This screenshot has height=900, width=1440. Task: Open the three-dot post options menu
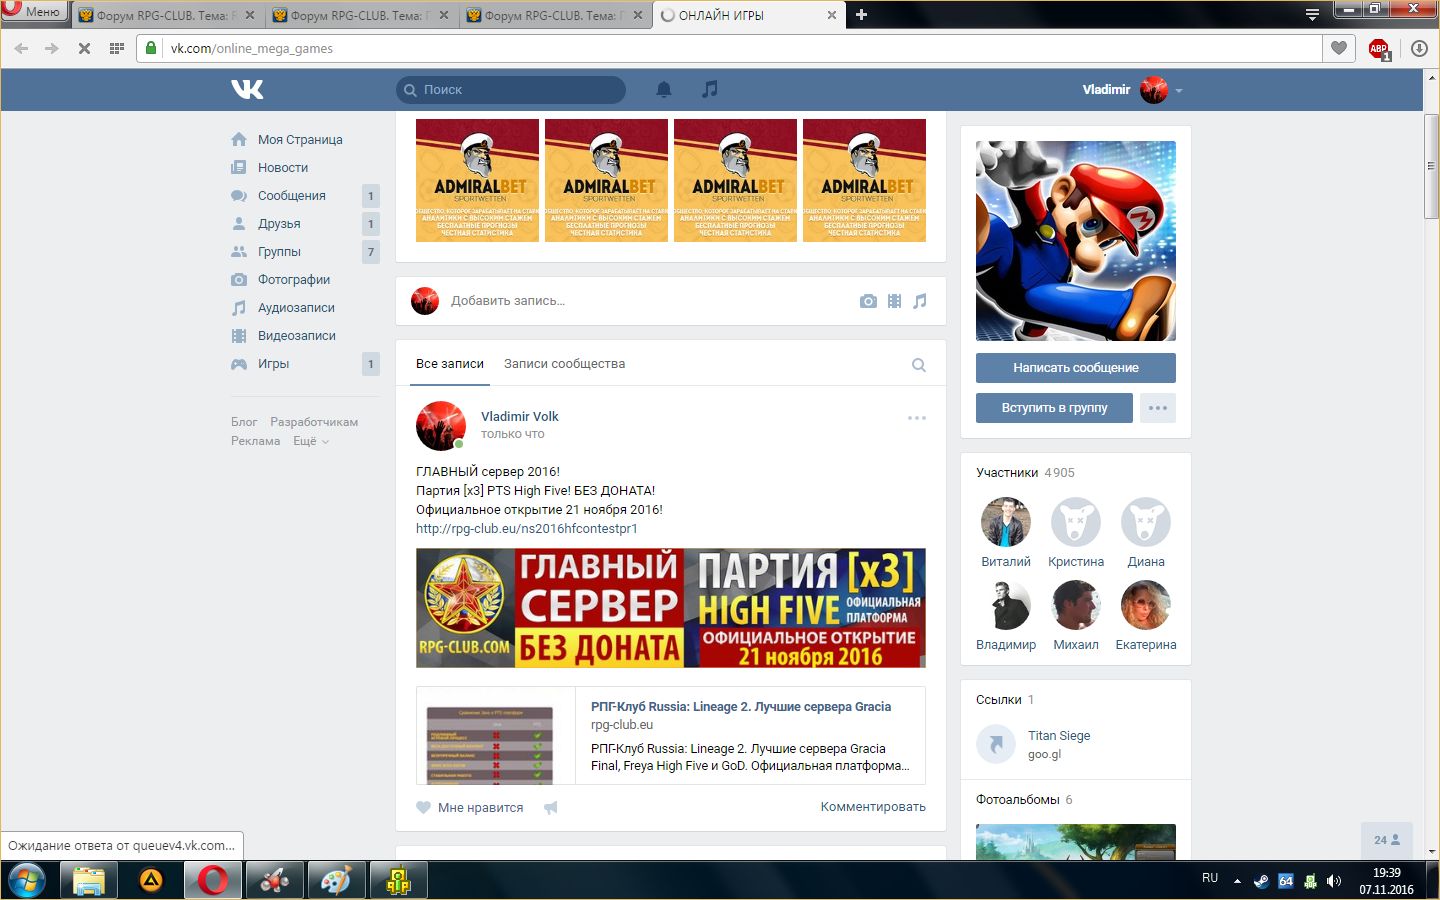pyautogui.click(x=916, y=418)
